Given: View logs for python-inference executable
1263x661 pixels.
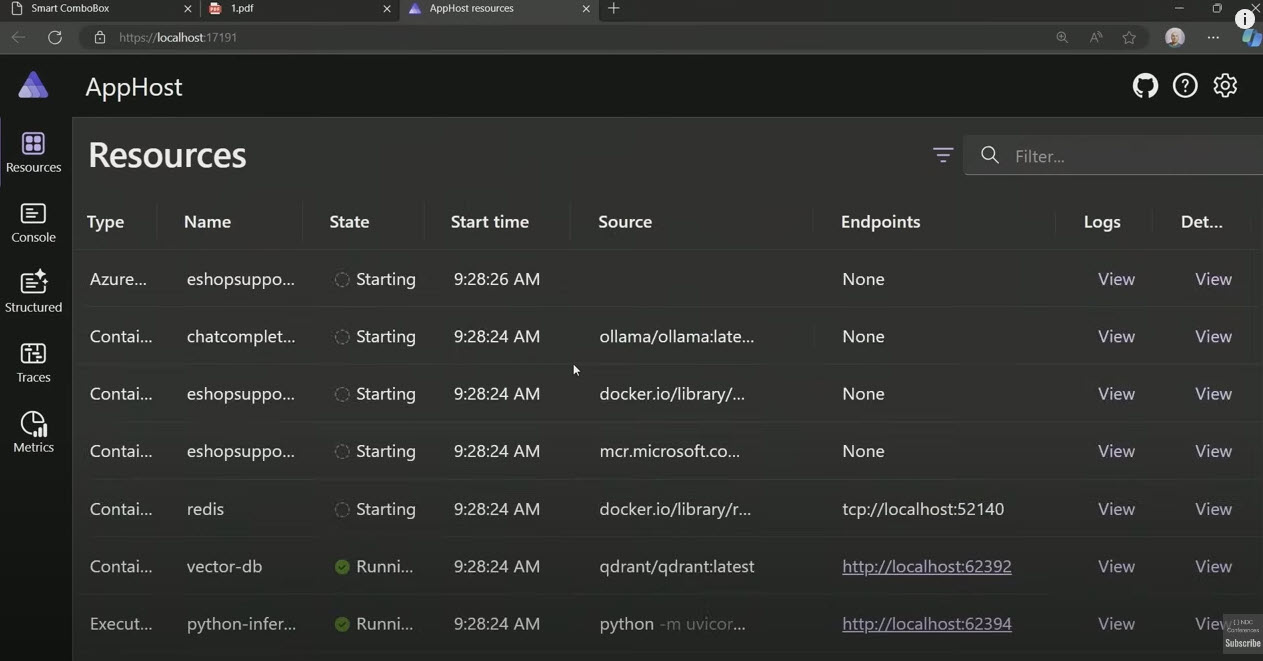Looking at the screenshot, I should coord(1116,624).
